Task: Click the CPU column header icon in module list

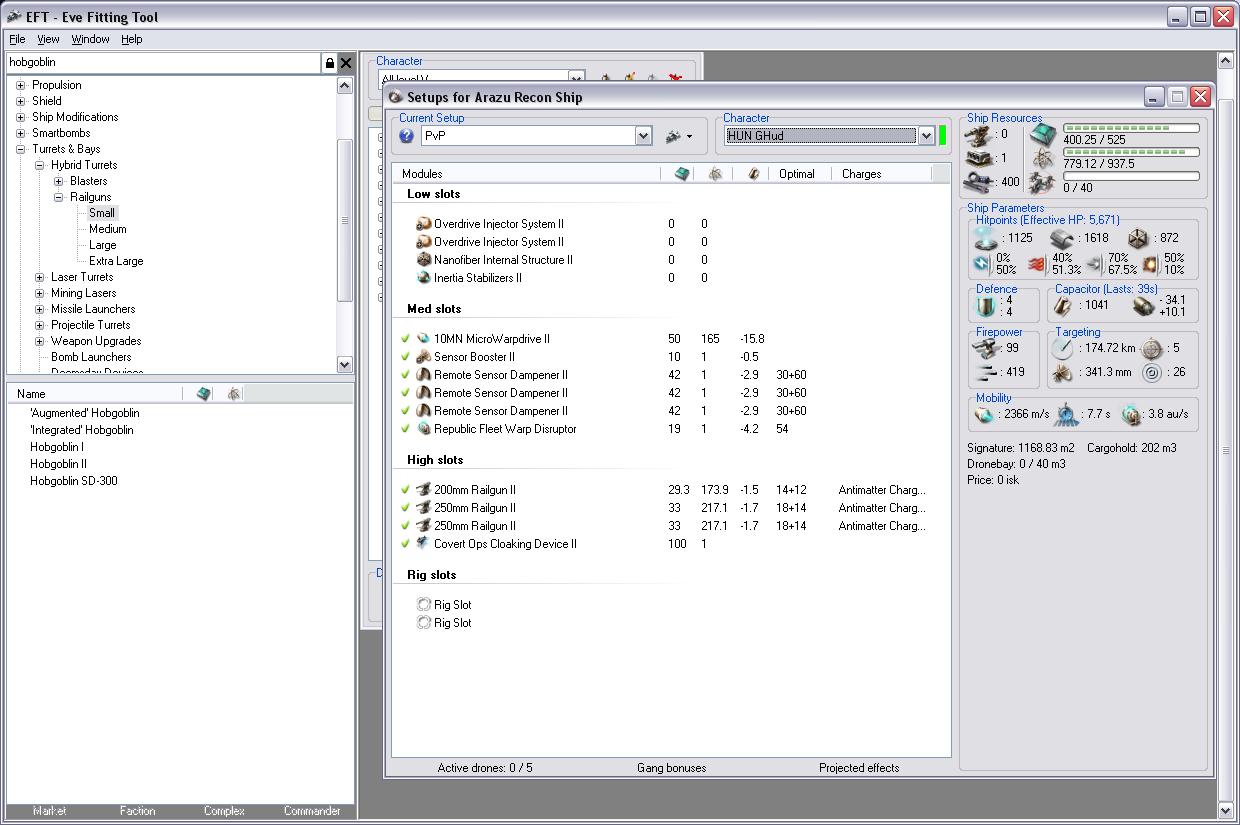Action: (682, 174)
